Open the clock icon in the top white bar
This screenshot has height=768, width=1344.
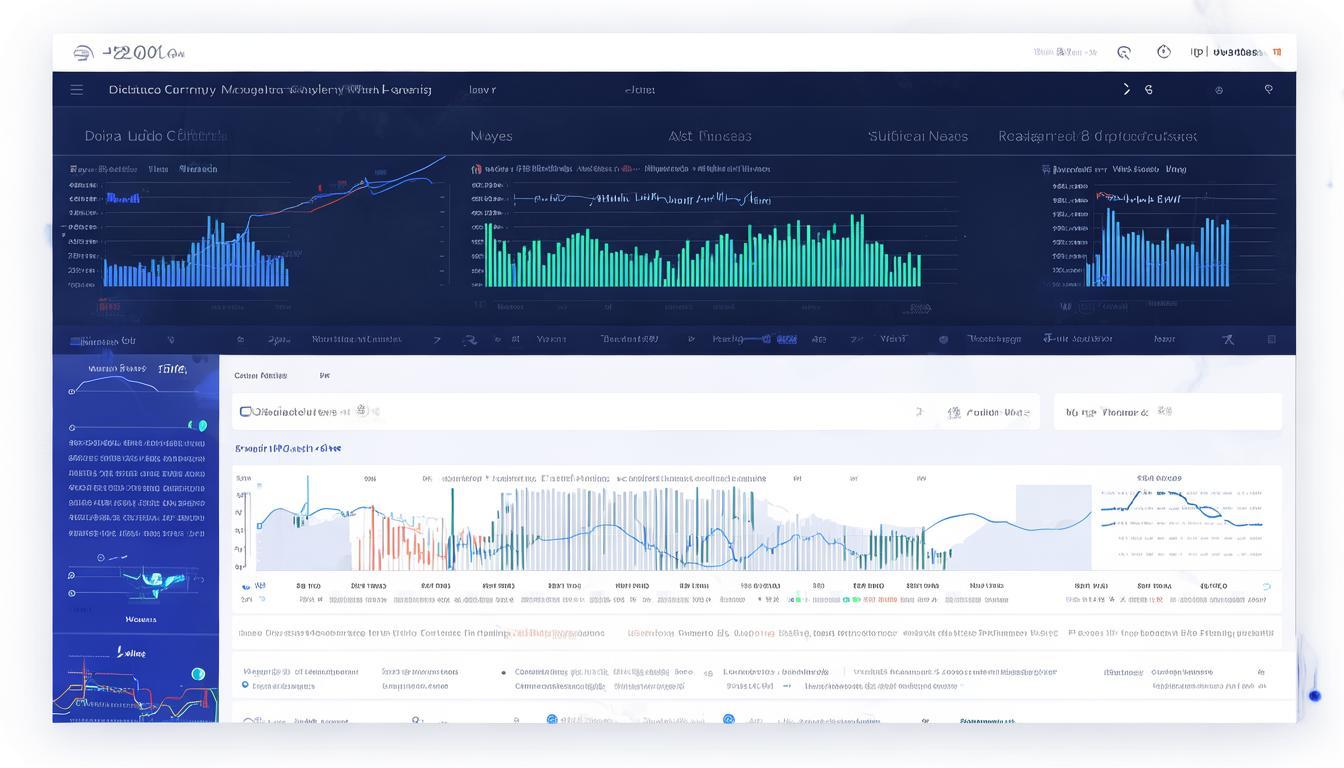[1164, 52]
